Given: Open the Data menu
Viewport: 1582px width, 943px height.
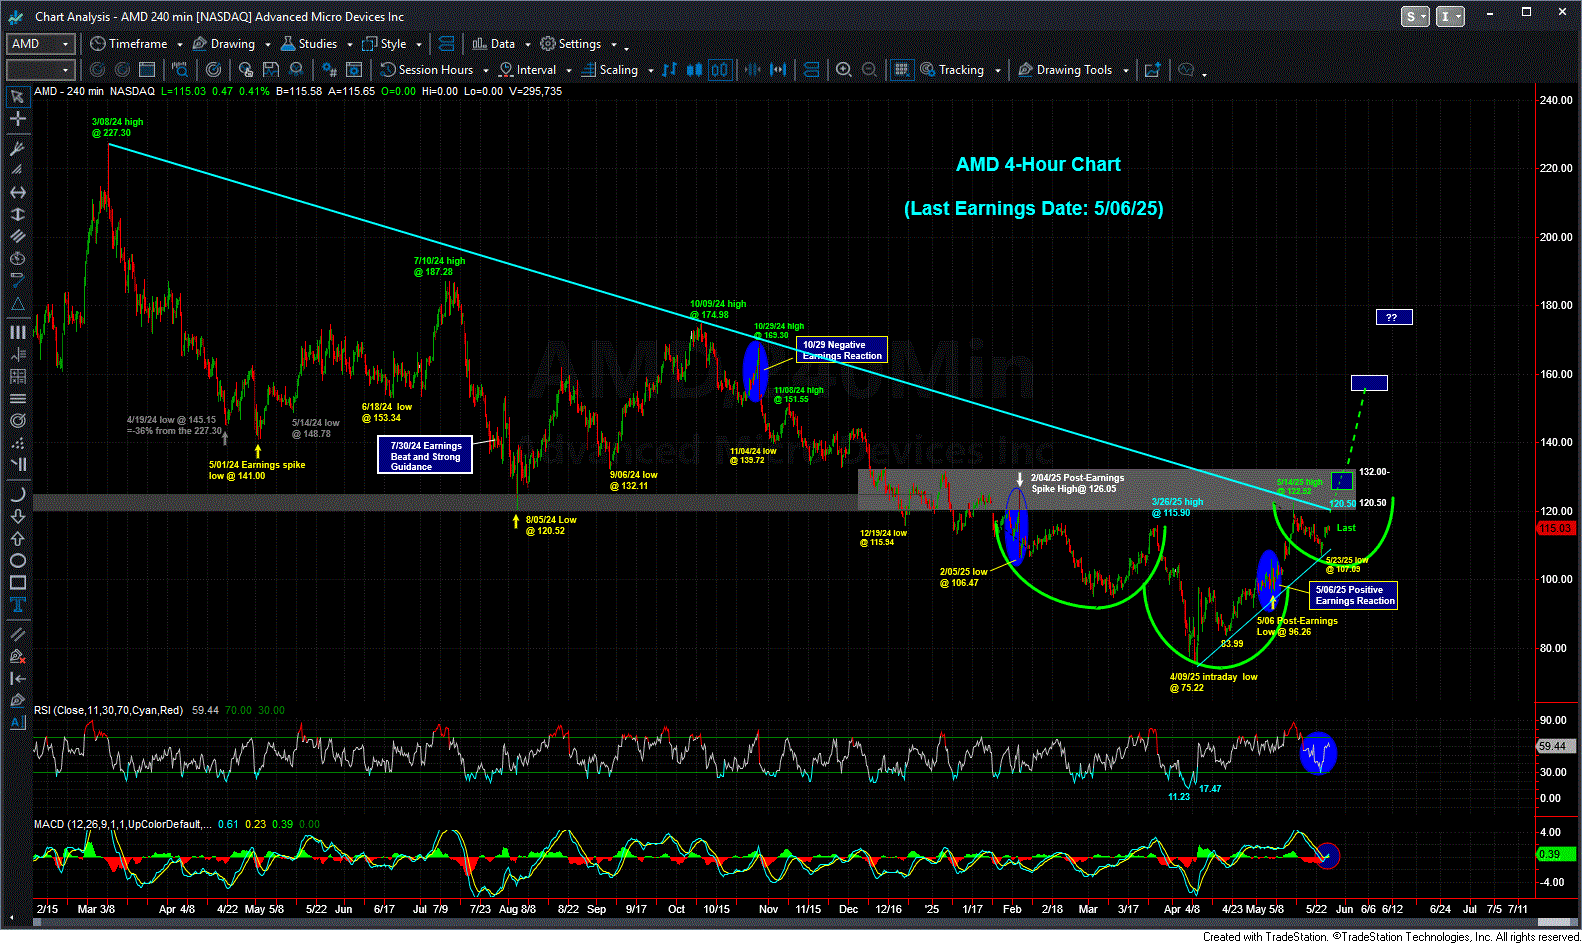Looking at the screenshot, I should point(493,43).
